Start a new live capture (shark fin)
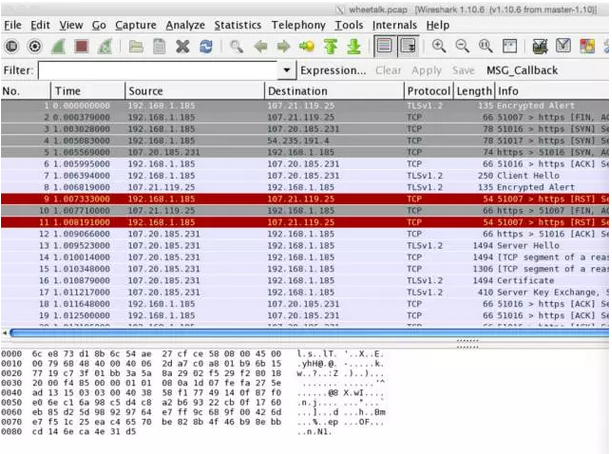The image size is (612, 454). pyautogui.click(x=58, y=46)
